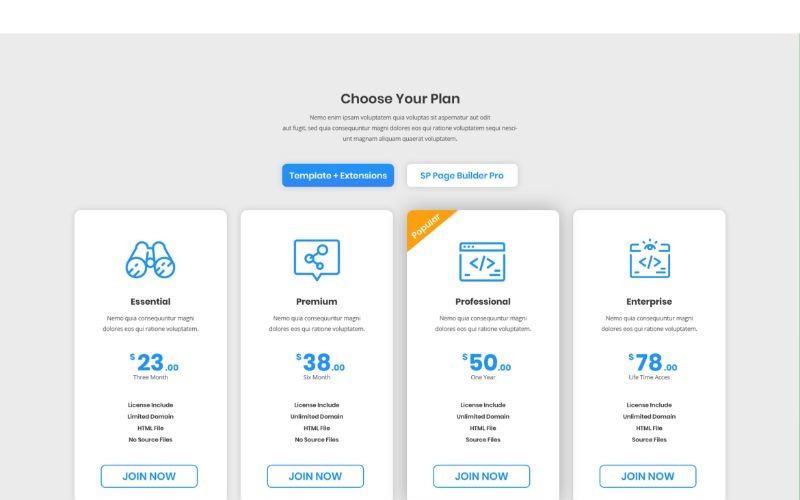Click the code window icon on Professional
Screen dimensions: 800x500
(x=482, y=261)
